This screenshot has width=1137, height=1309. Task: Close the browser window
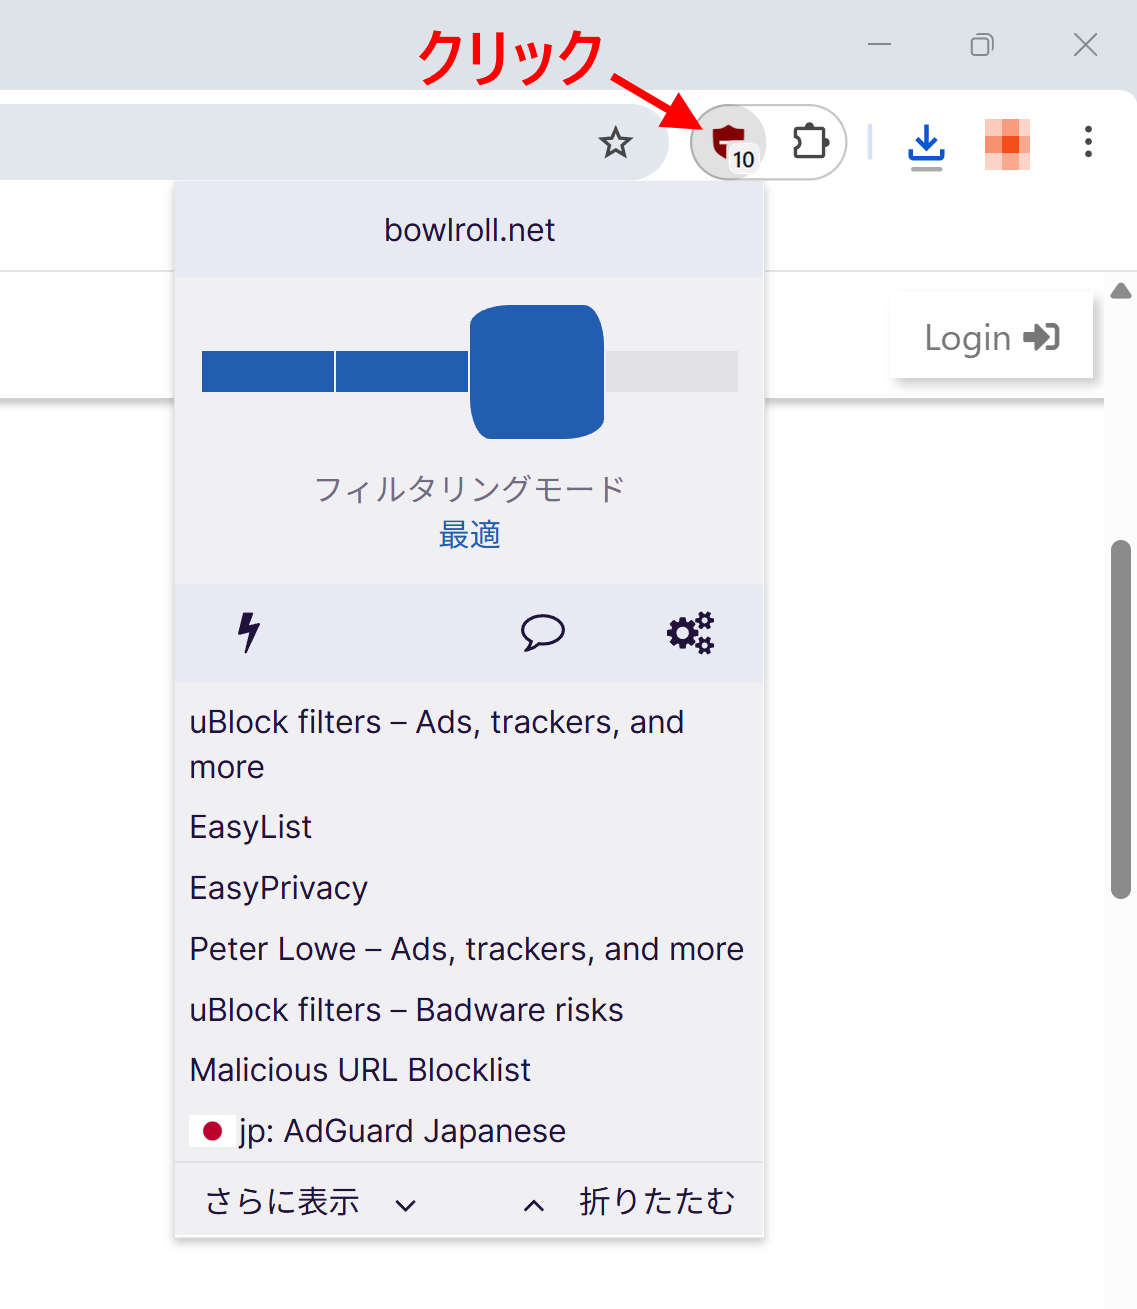[1085, 45]
